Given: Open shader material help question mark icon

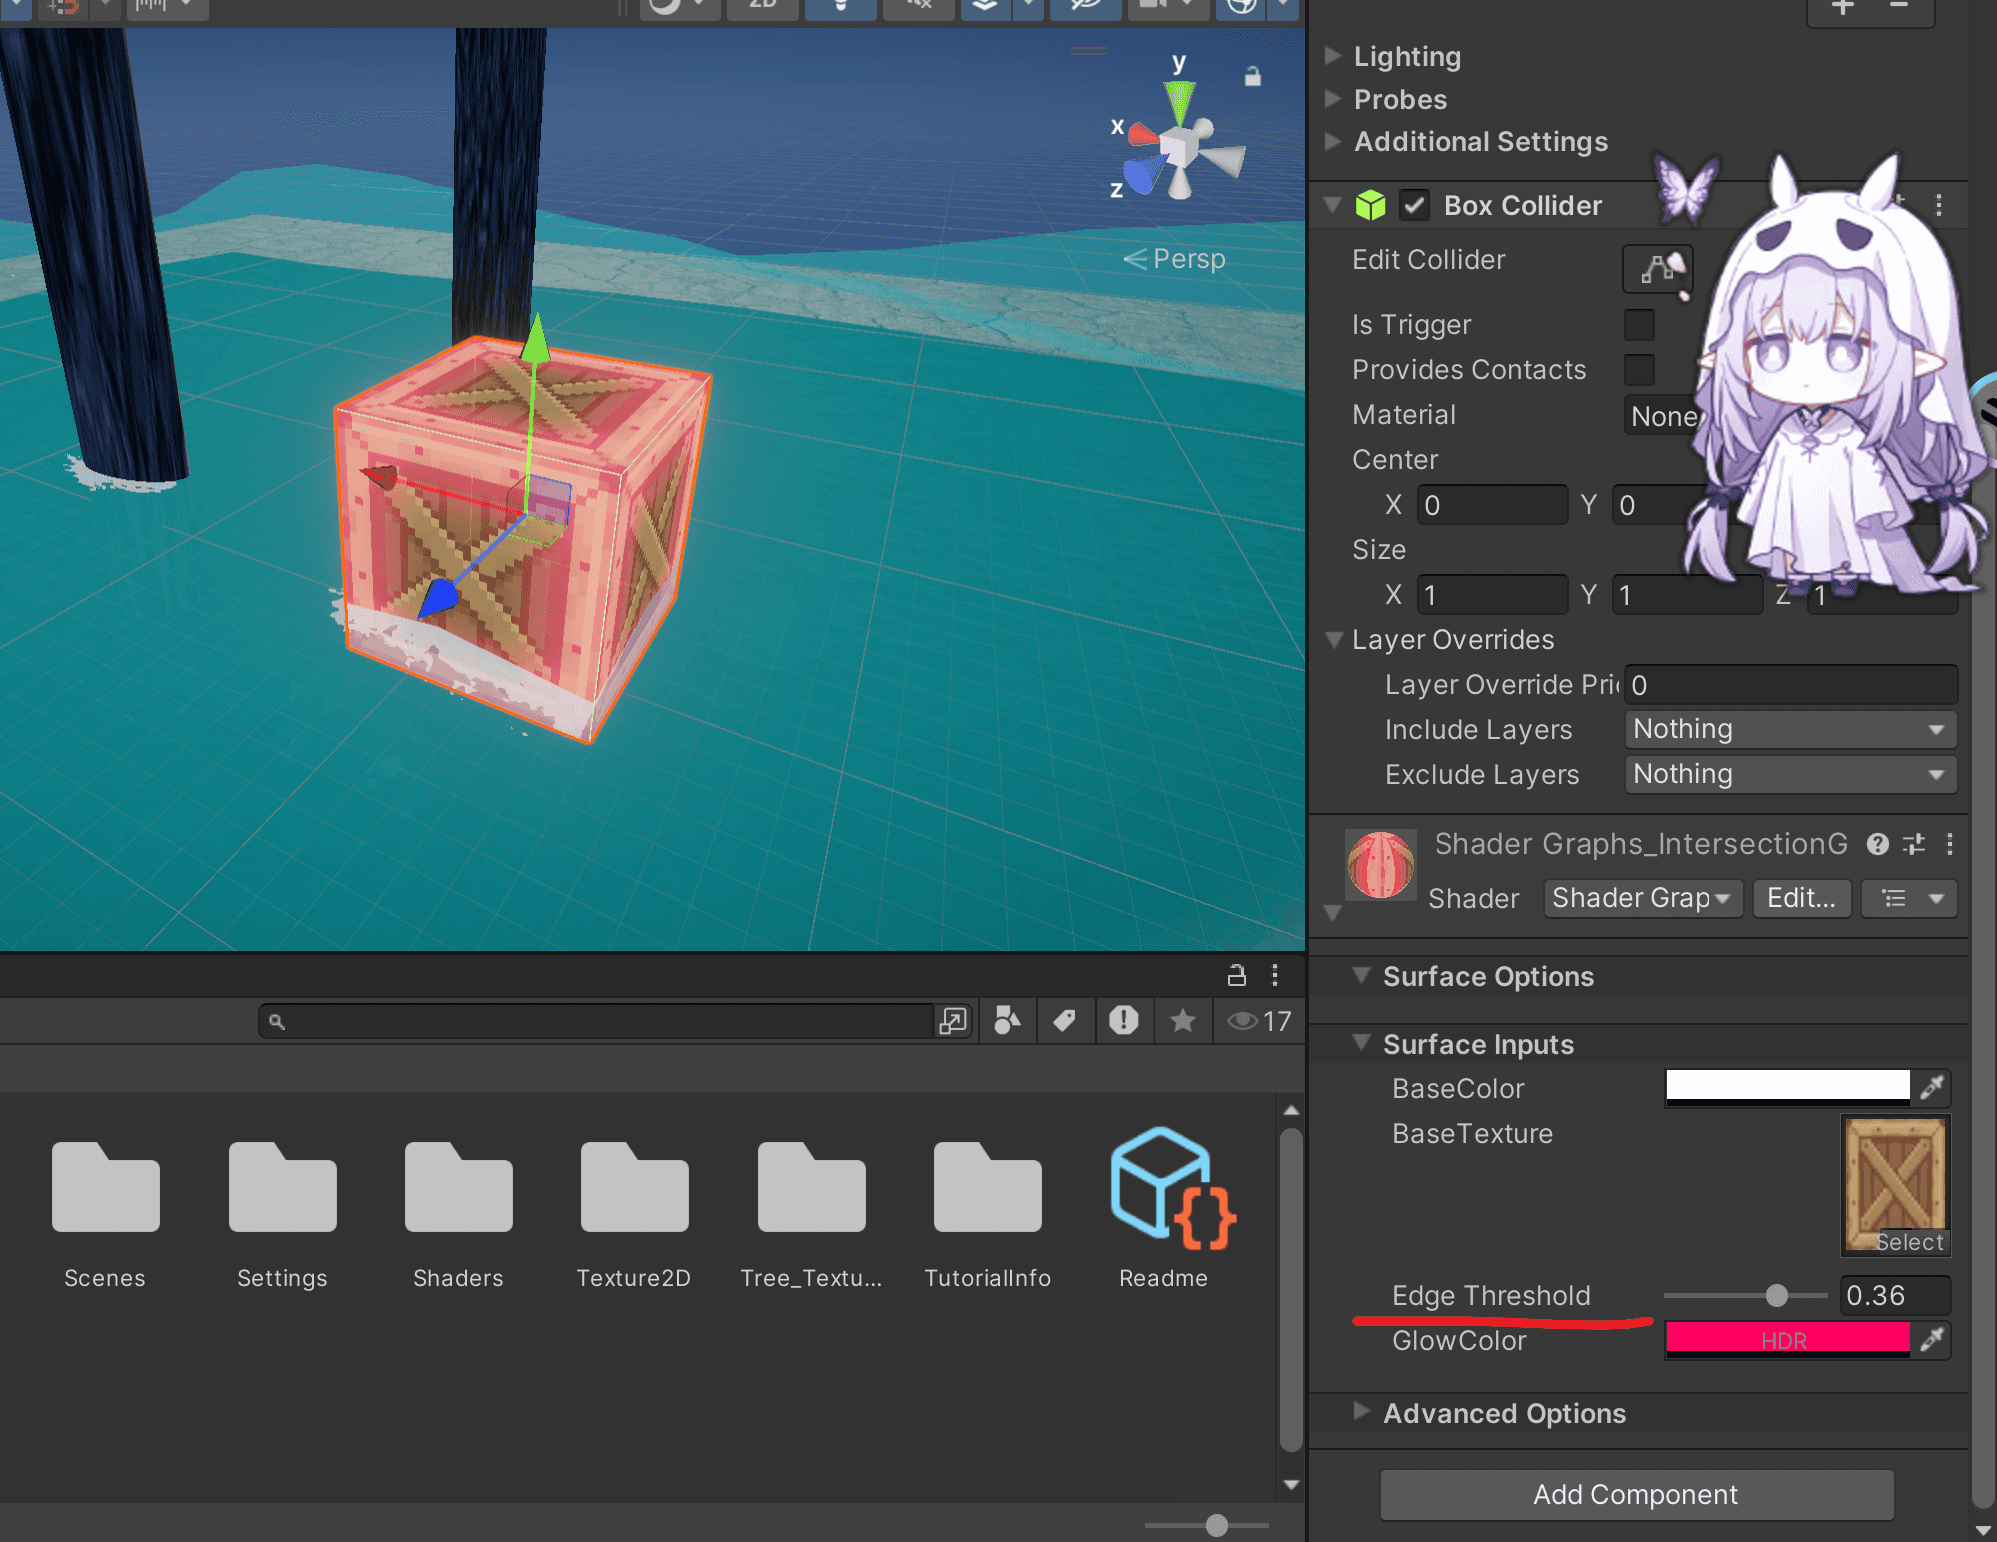Looking at the screenshot, I should (x=1877, y=845).
